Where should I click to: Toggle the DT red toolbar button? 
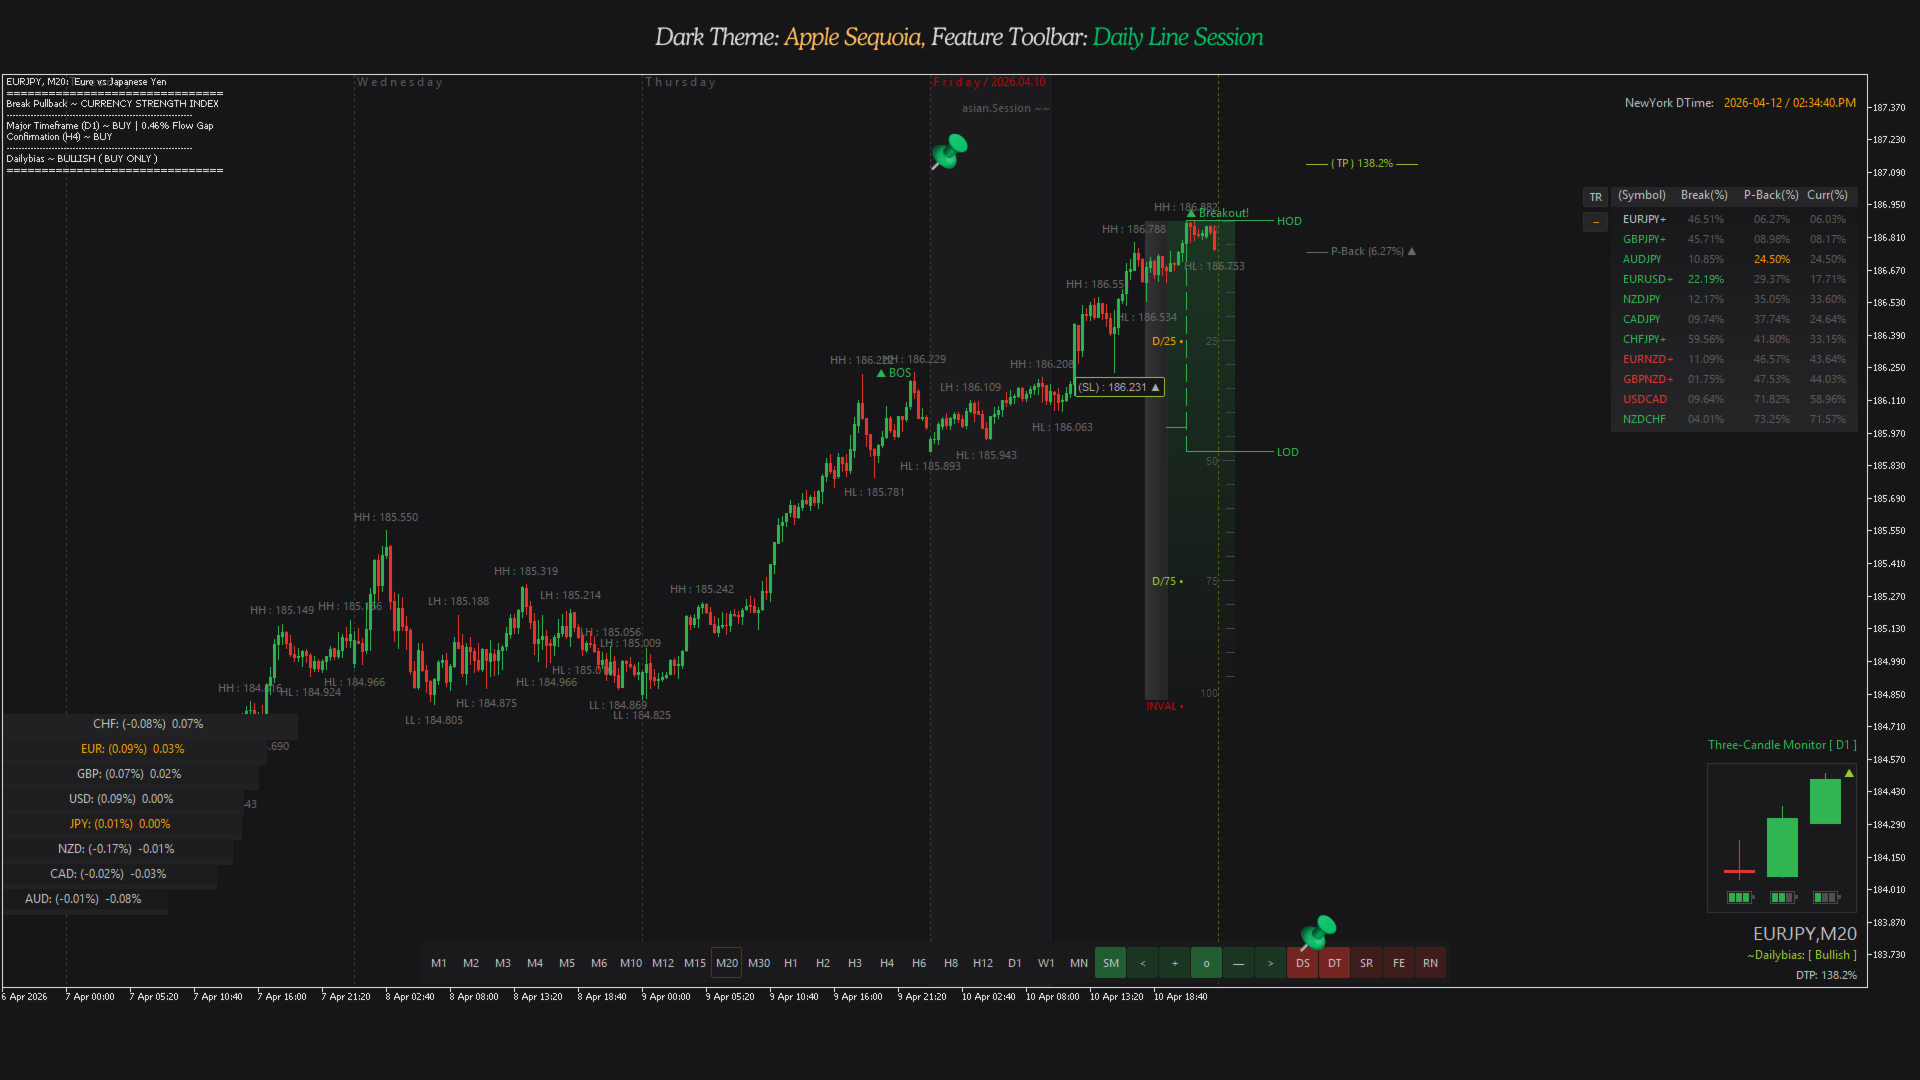coord(1334,963)
